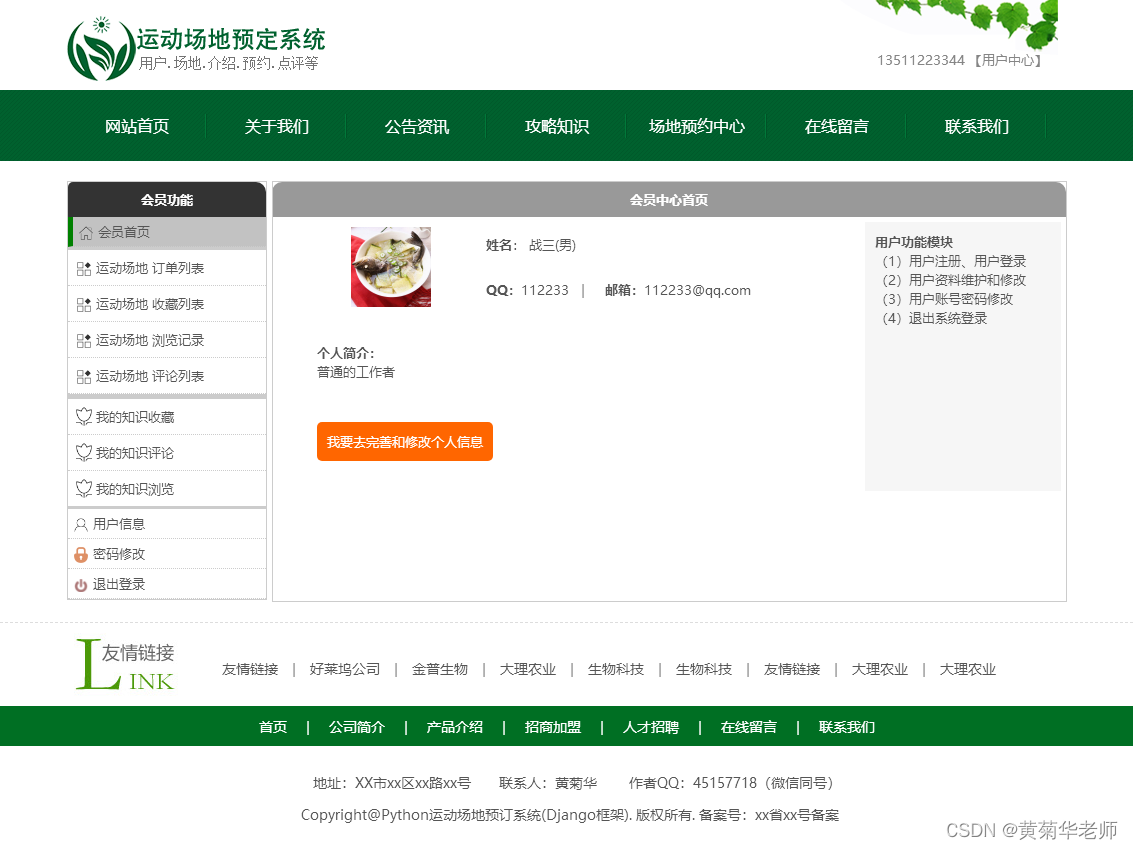Open the 攻略知识 navigation item
The width and height of the screenshot is (1133, 850).
coord(556,126)
